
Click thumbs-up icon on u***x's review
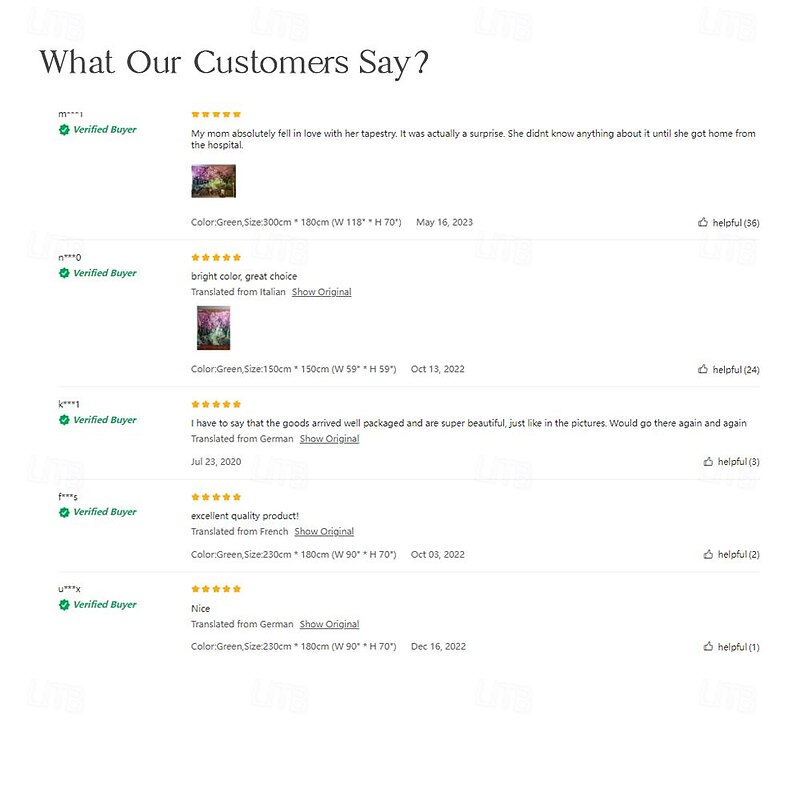coord(708,647)
